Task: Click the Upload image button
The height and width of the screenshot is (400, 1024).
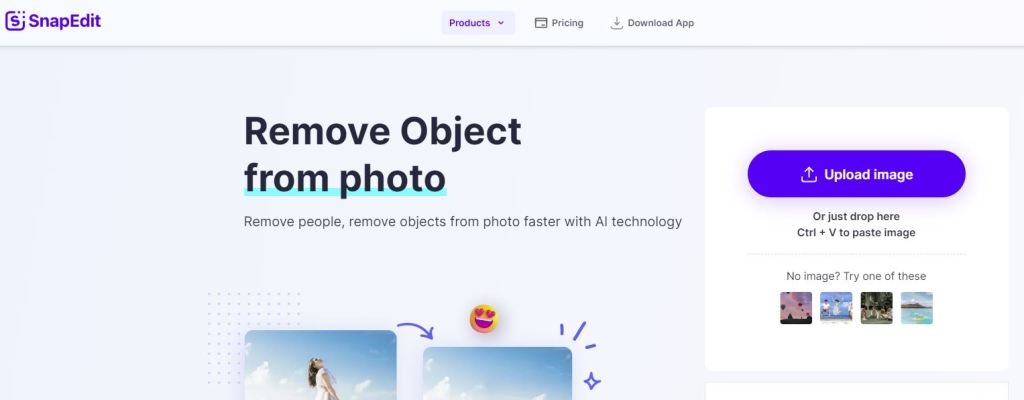Action: point(856,174)
